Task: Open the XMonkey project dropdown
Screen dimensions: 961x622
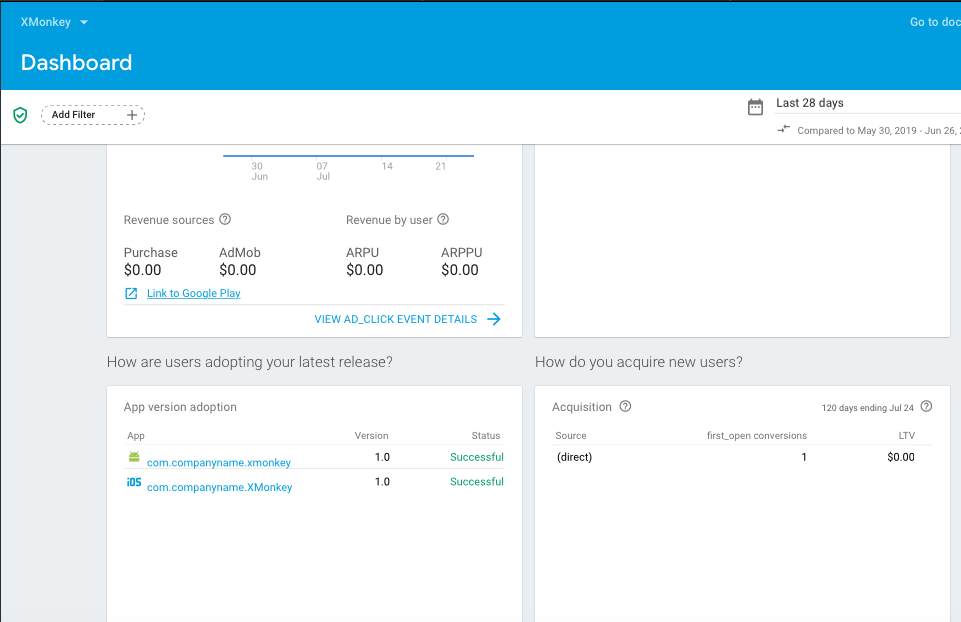Action: [54, 22]
